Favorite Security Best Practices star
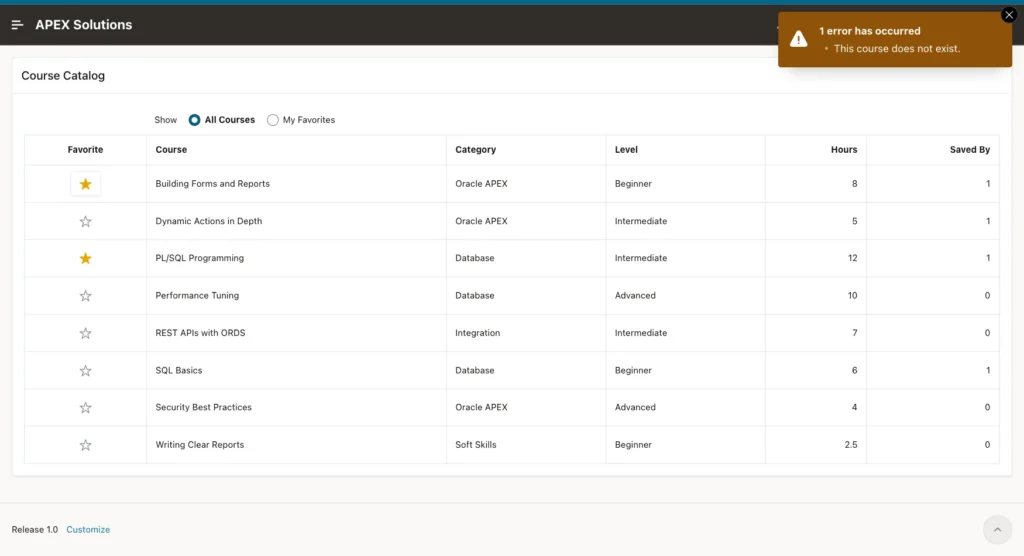The height and width of the screenshot is (556, 1024). coord(86,408)
